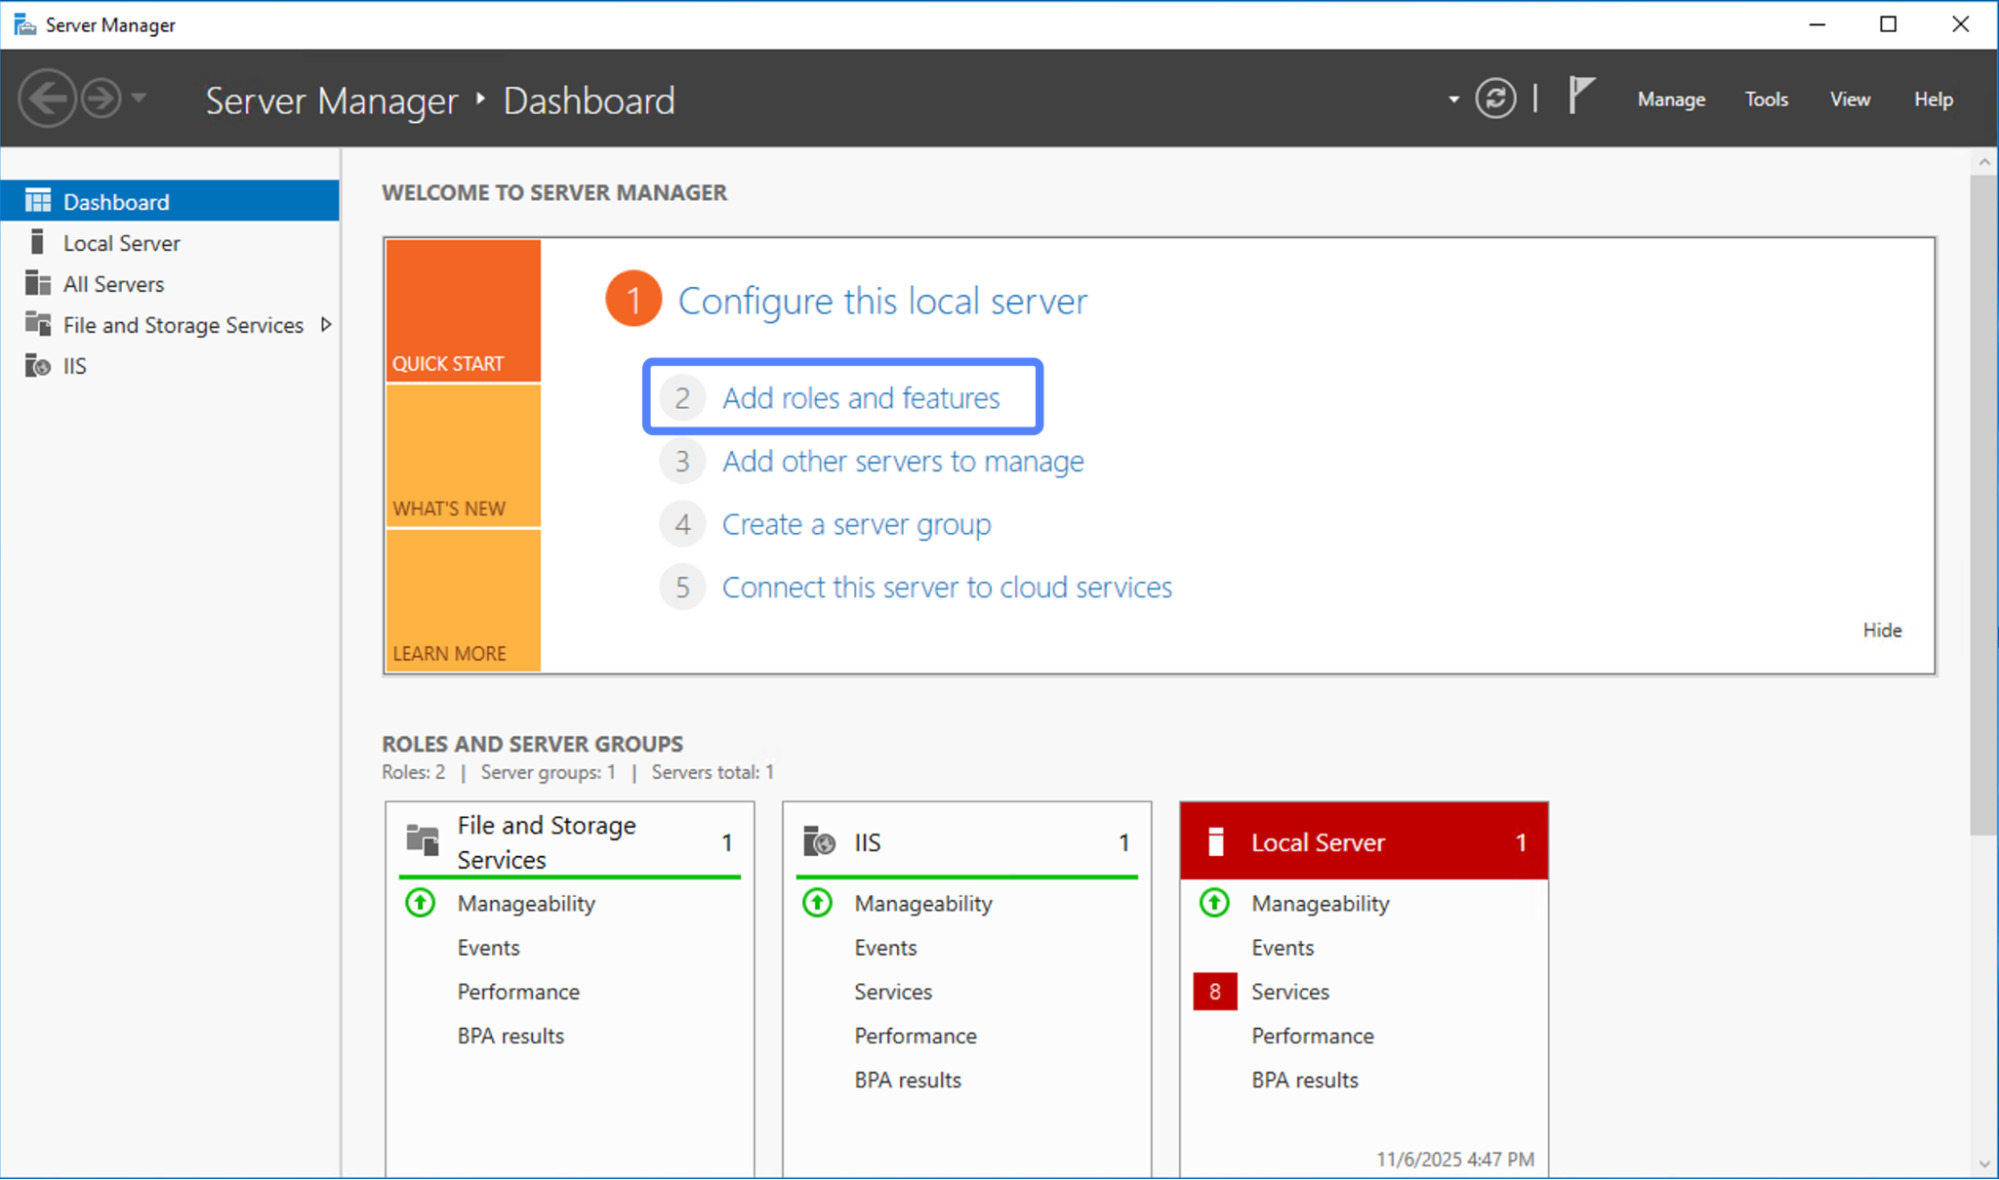The image size is (1999, 1180).
Task: Open the All Servers sidebar item
Action: pos(113,284)
